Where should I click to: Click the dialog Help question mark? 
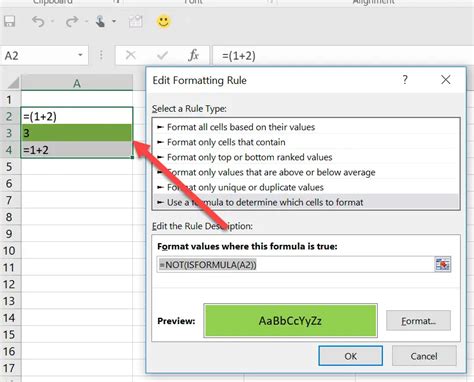tap(405, 80)
